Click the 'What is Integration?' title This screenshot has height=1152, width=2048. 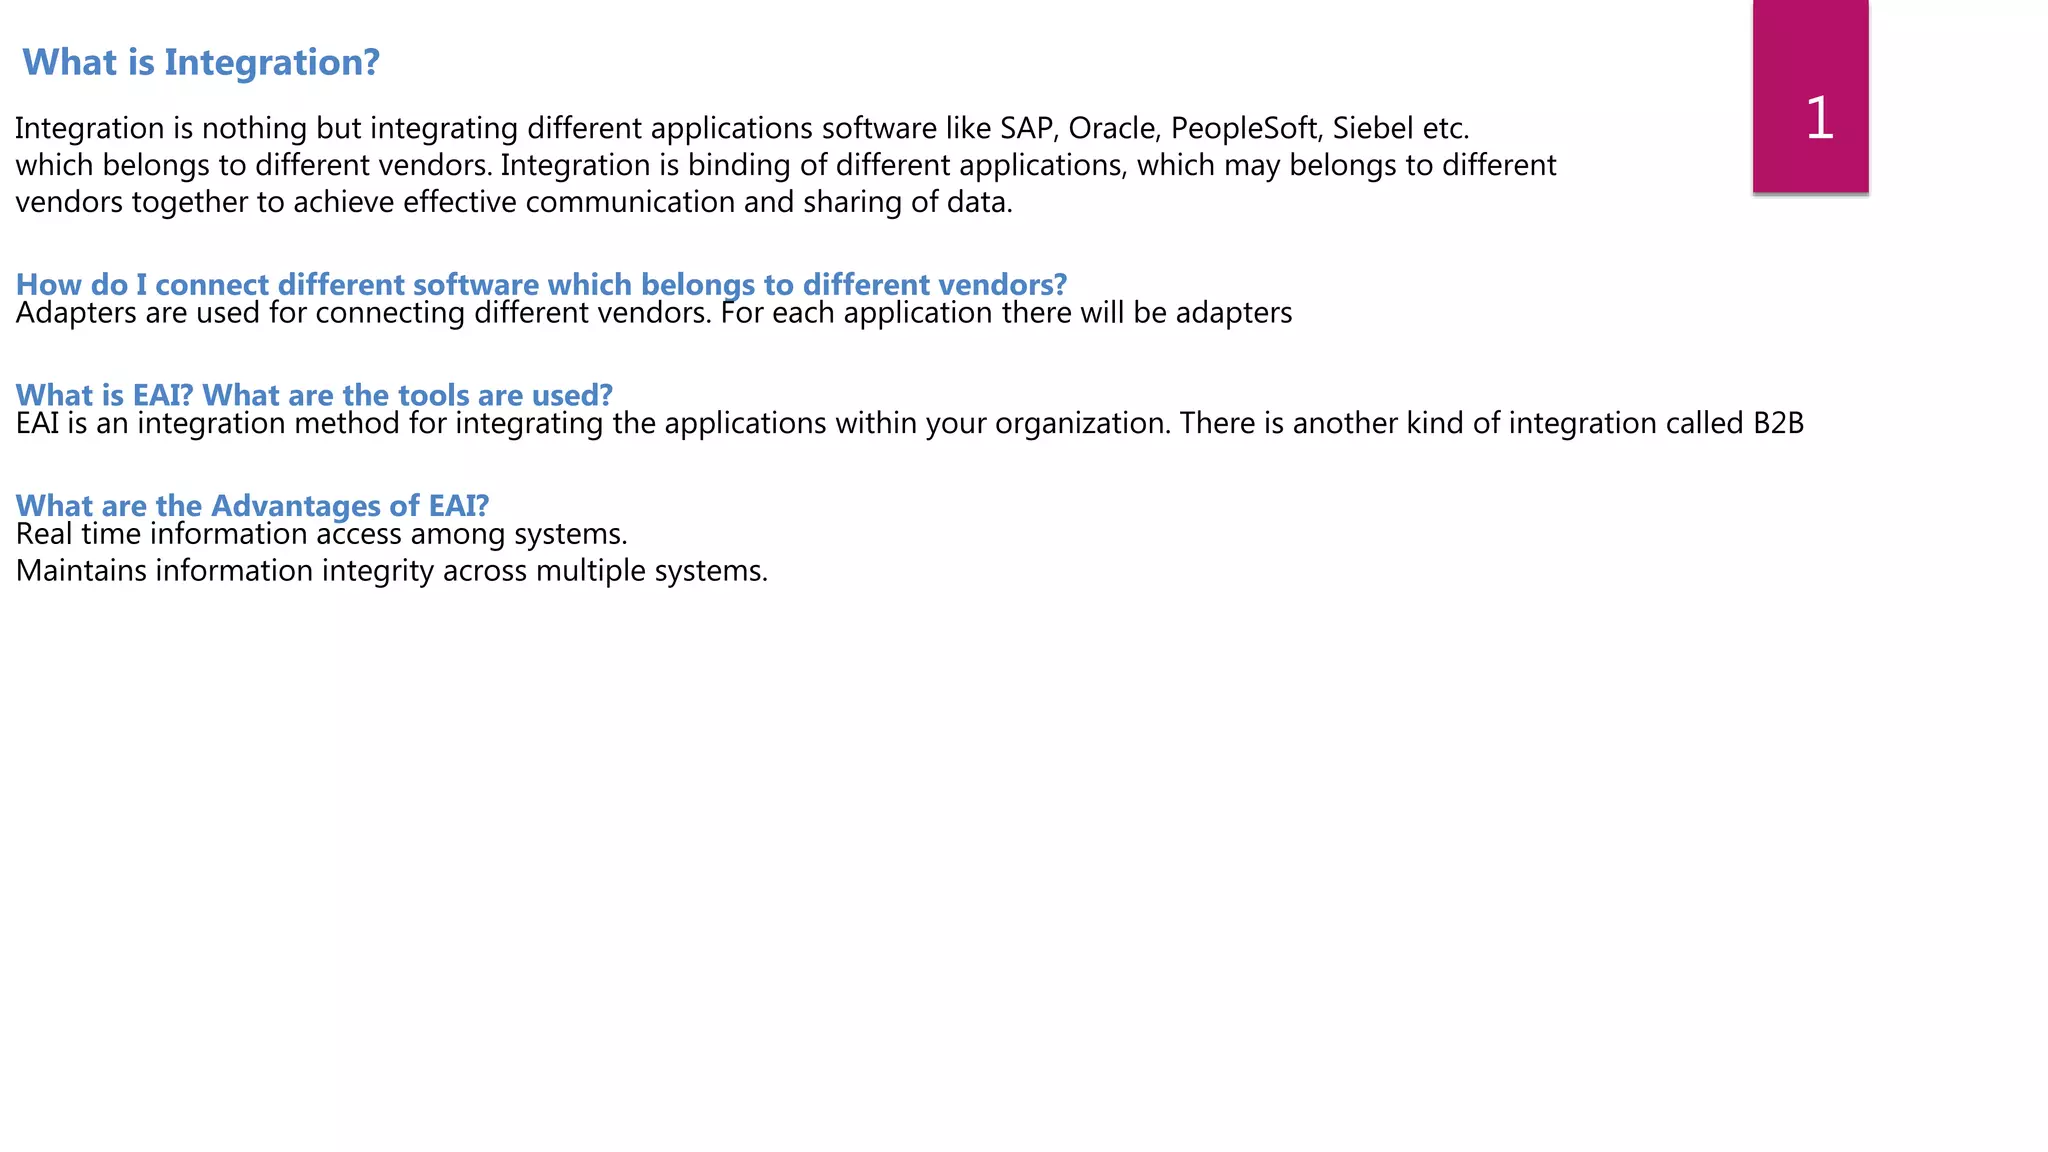tap(200, 62)
